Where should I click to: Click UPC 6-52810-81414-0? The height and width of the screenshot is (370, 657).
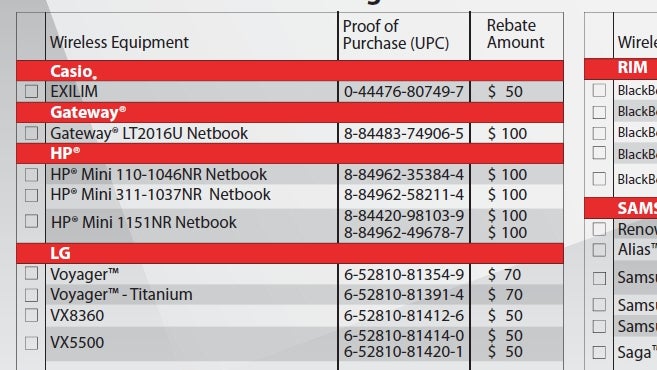pos(404,336)
